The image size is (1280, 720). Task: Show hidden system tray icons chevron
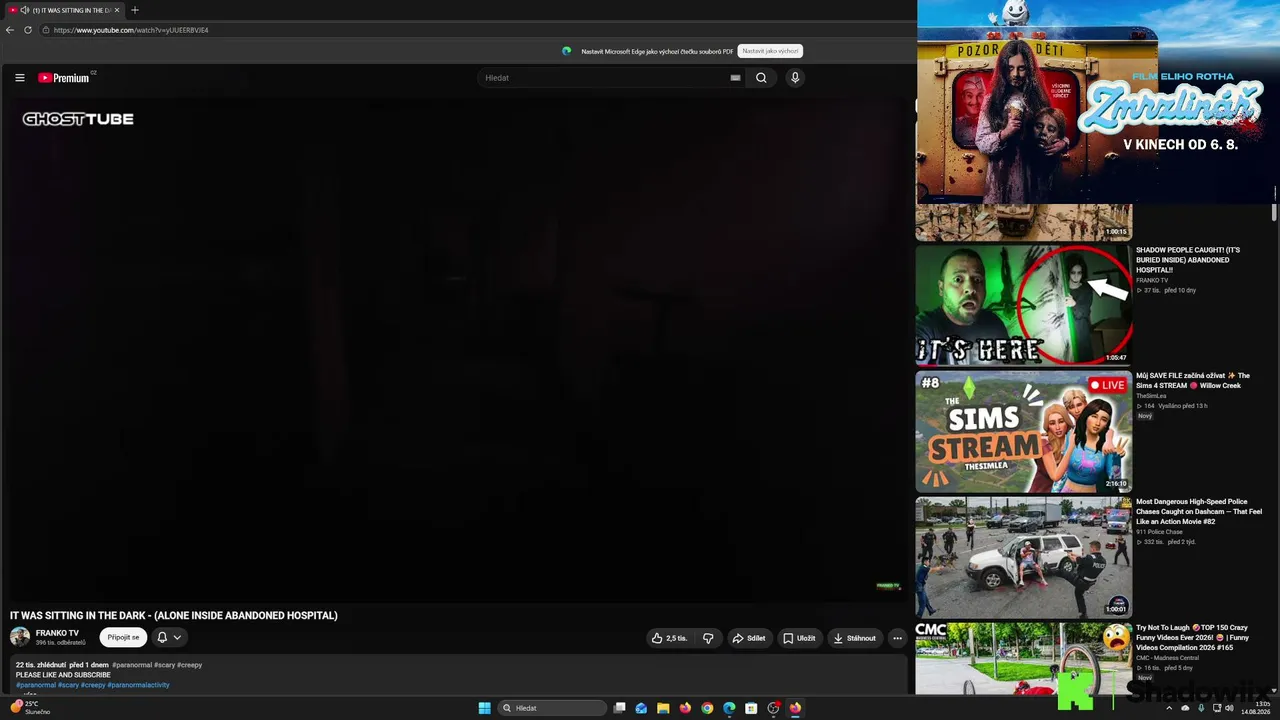click(x=1169, y=708)
